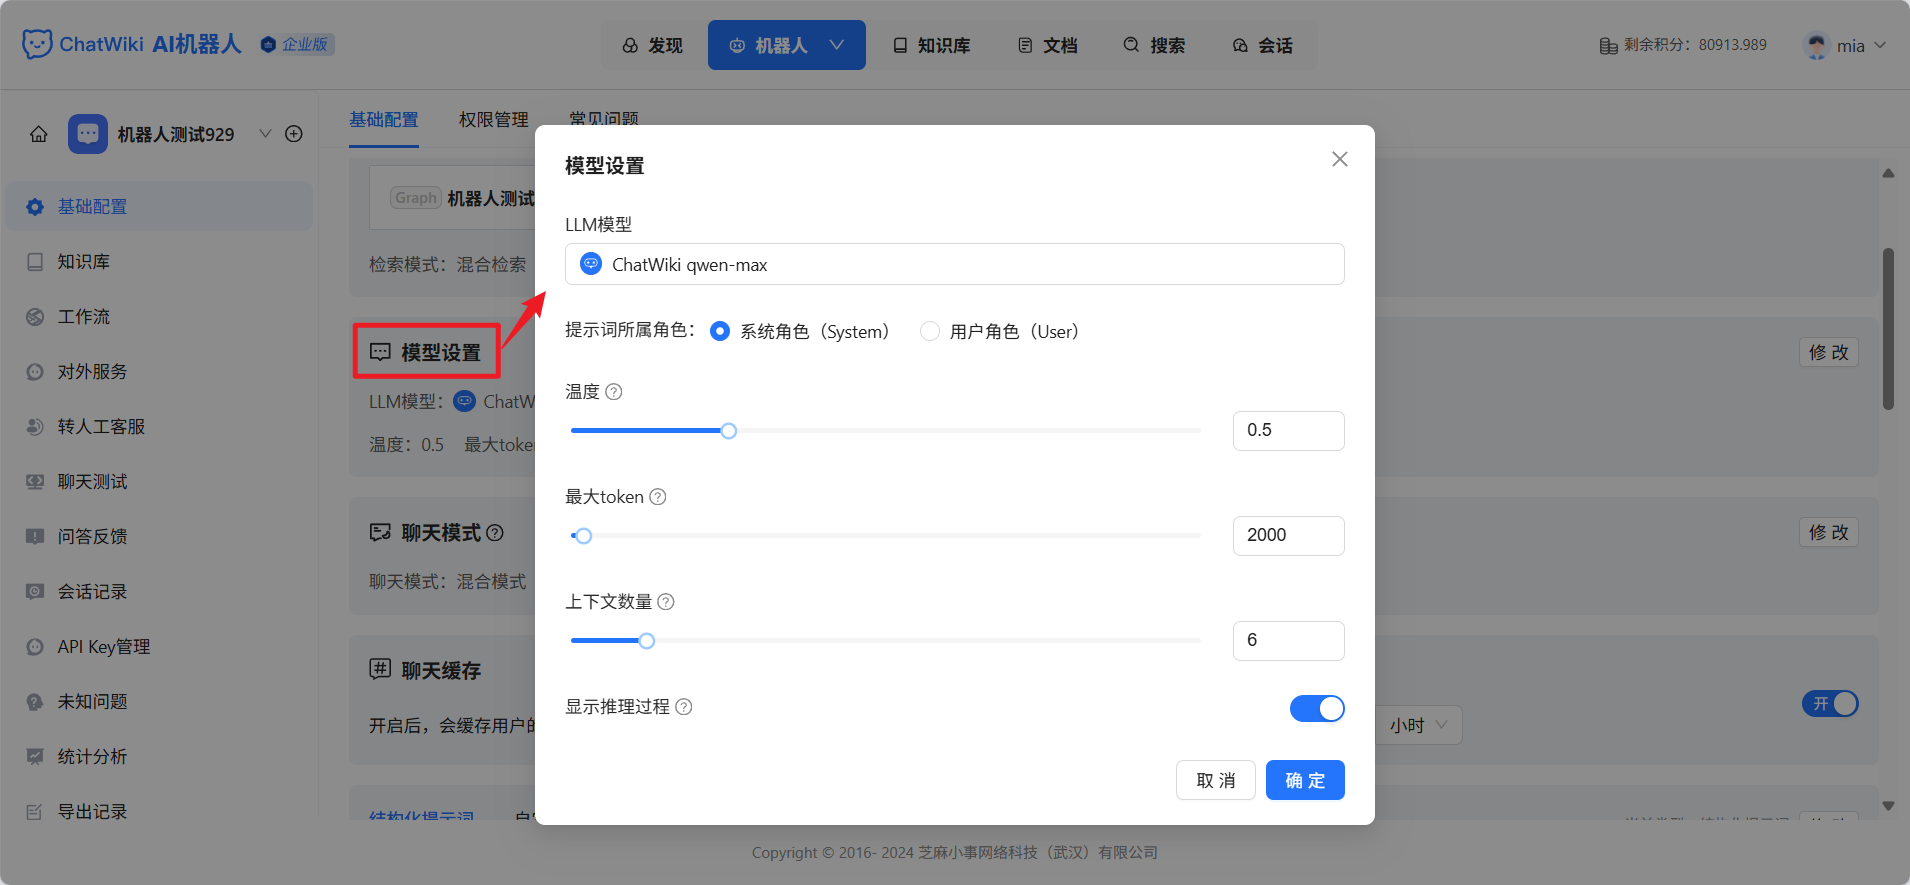Open the 会话 nav item

(x=1262, y=45)
